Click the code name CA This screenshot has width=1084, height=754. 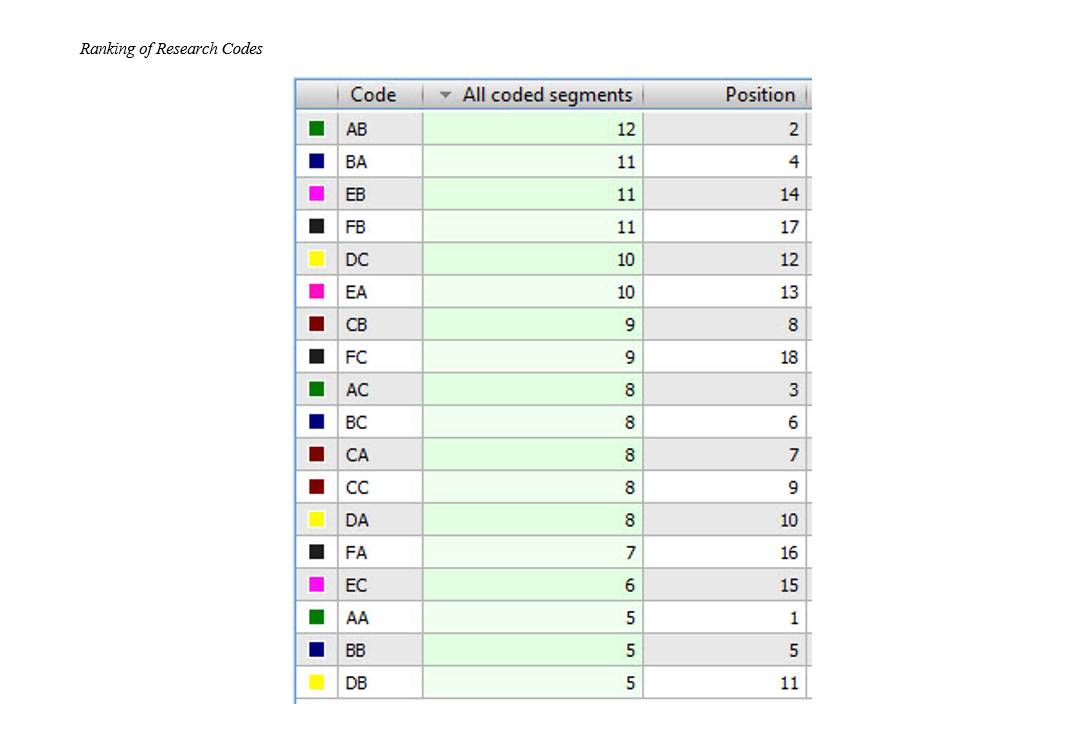click(x=357, y=455)
